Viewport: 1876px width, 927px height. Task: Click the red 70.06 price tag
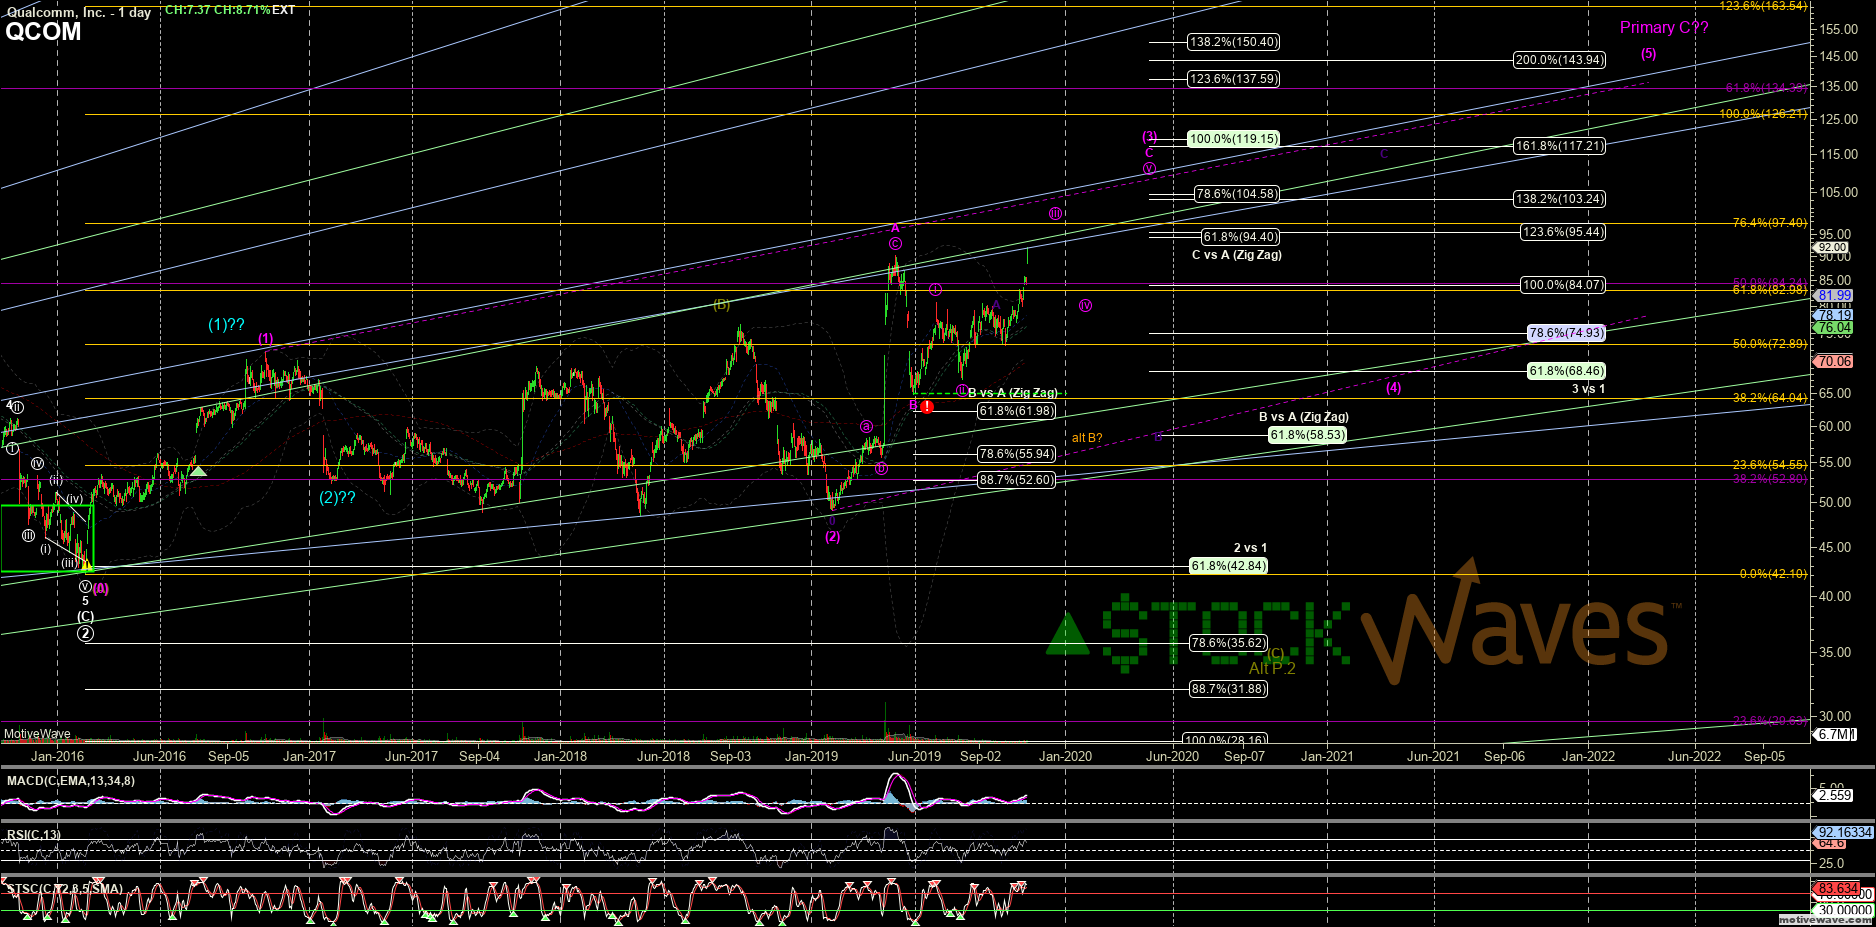tap(1834, 362)
